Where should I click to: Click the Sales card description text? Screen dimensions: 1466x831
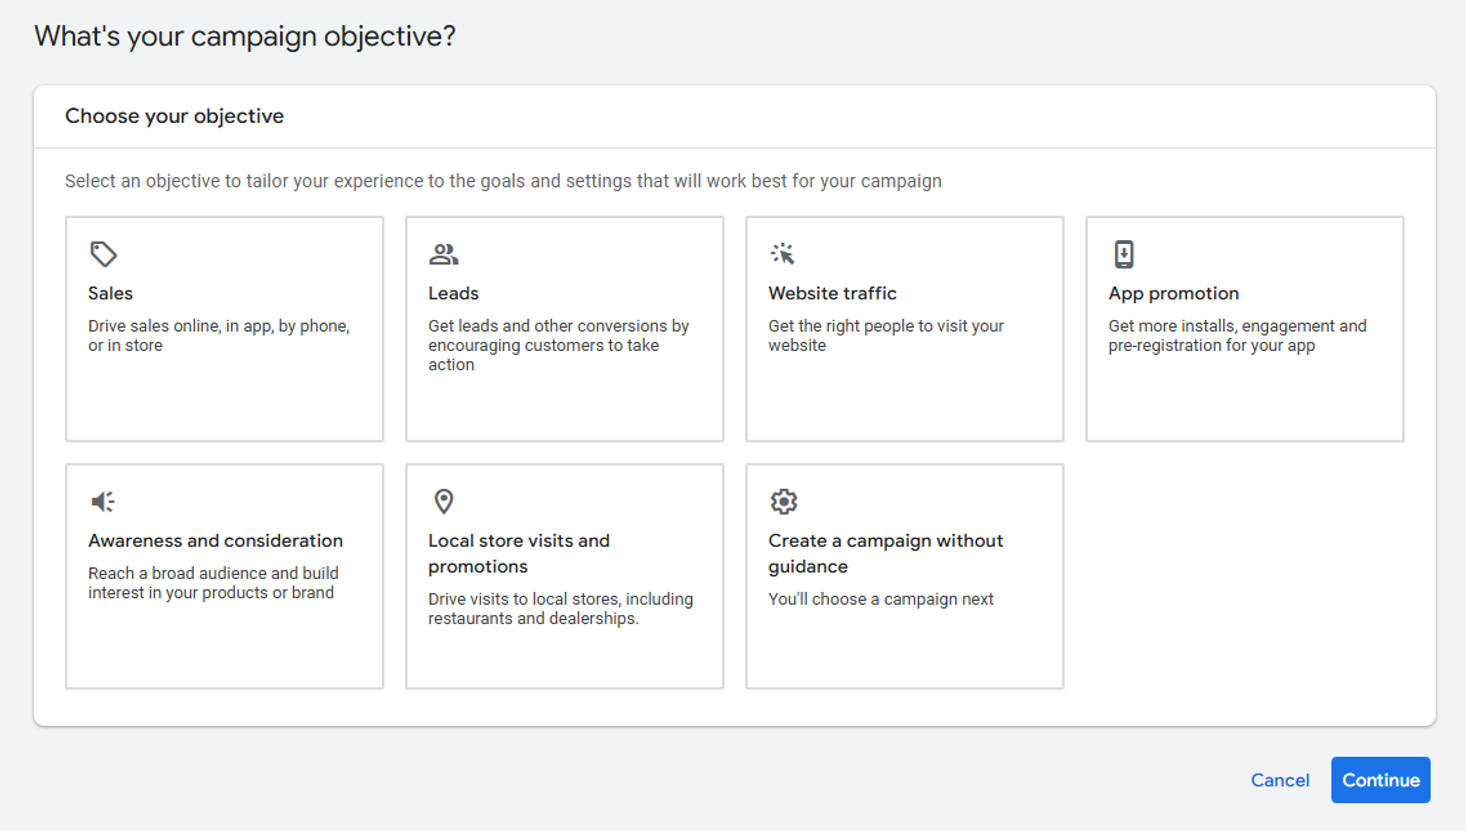tap(218, 336)
